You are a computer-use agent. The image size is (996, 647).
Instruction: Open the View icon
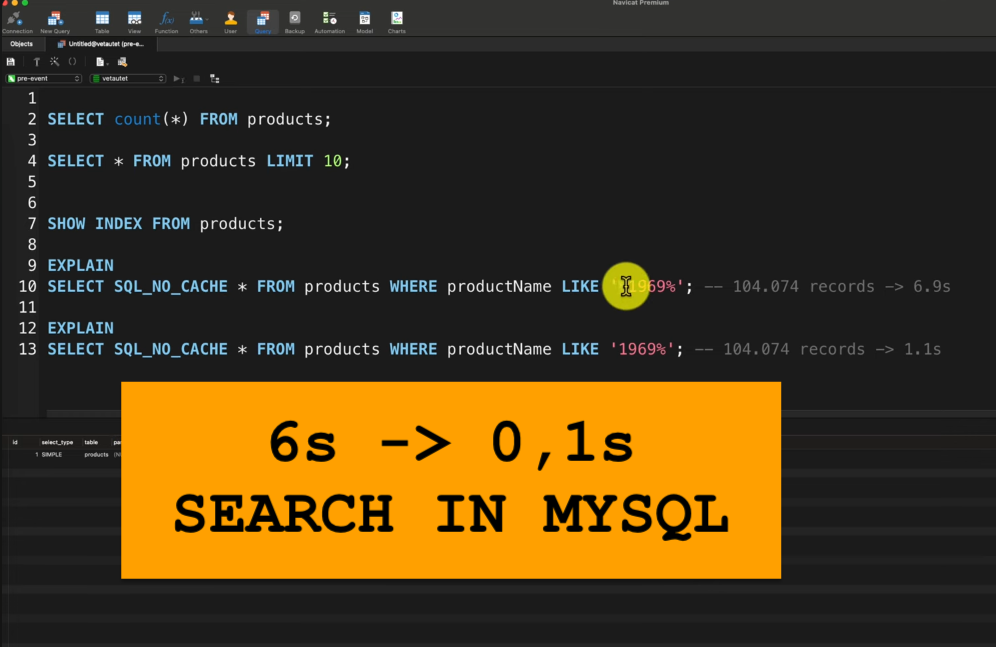click(x=133, y=20)
